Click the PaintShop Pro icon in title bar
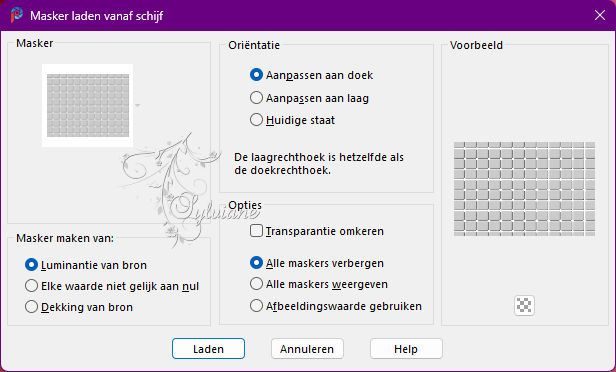Image resolution: width=616 pixels, height=372 pixels. [x=16, y=15]
